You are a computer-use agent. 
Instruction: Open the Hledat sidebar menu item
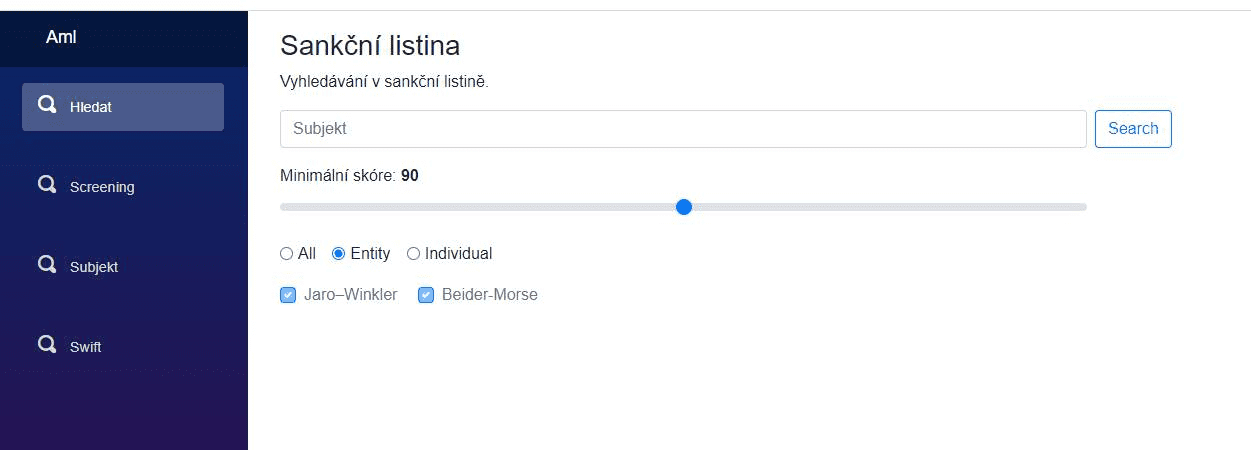pyautogui.click(x=123, y=107)
